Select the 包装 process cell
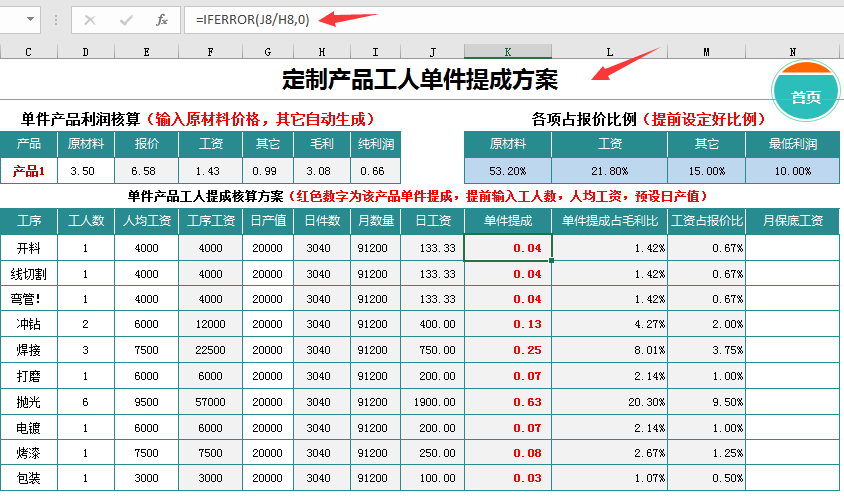This screenshot has height=498, width=844. 29,478
